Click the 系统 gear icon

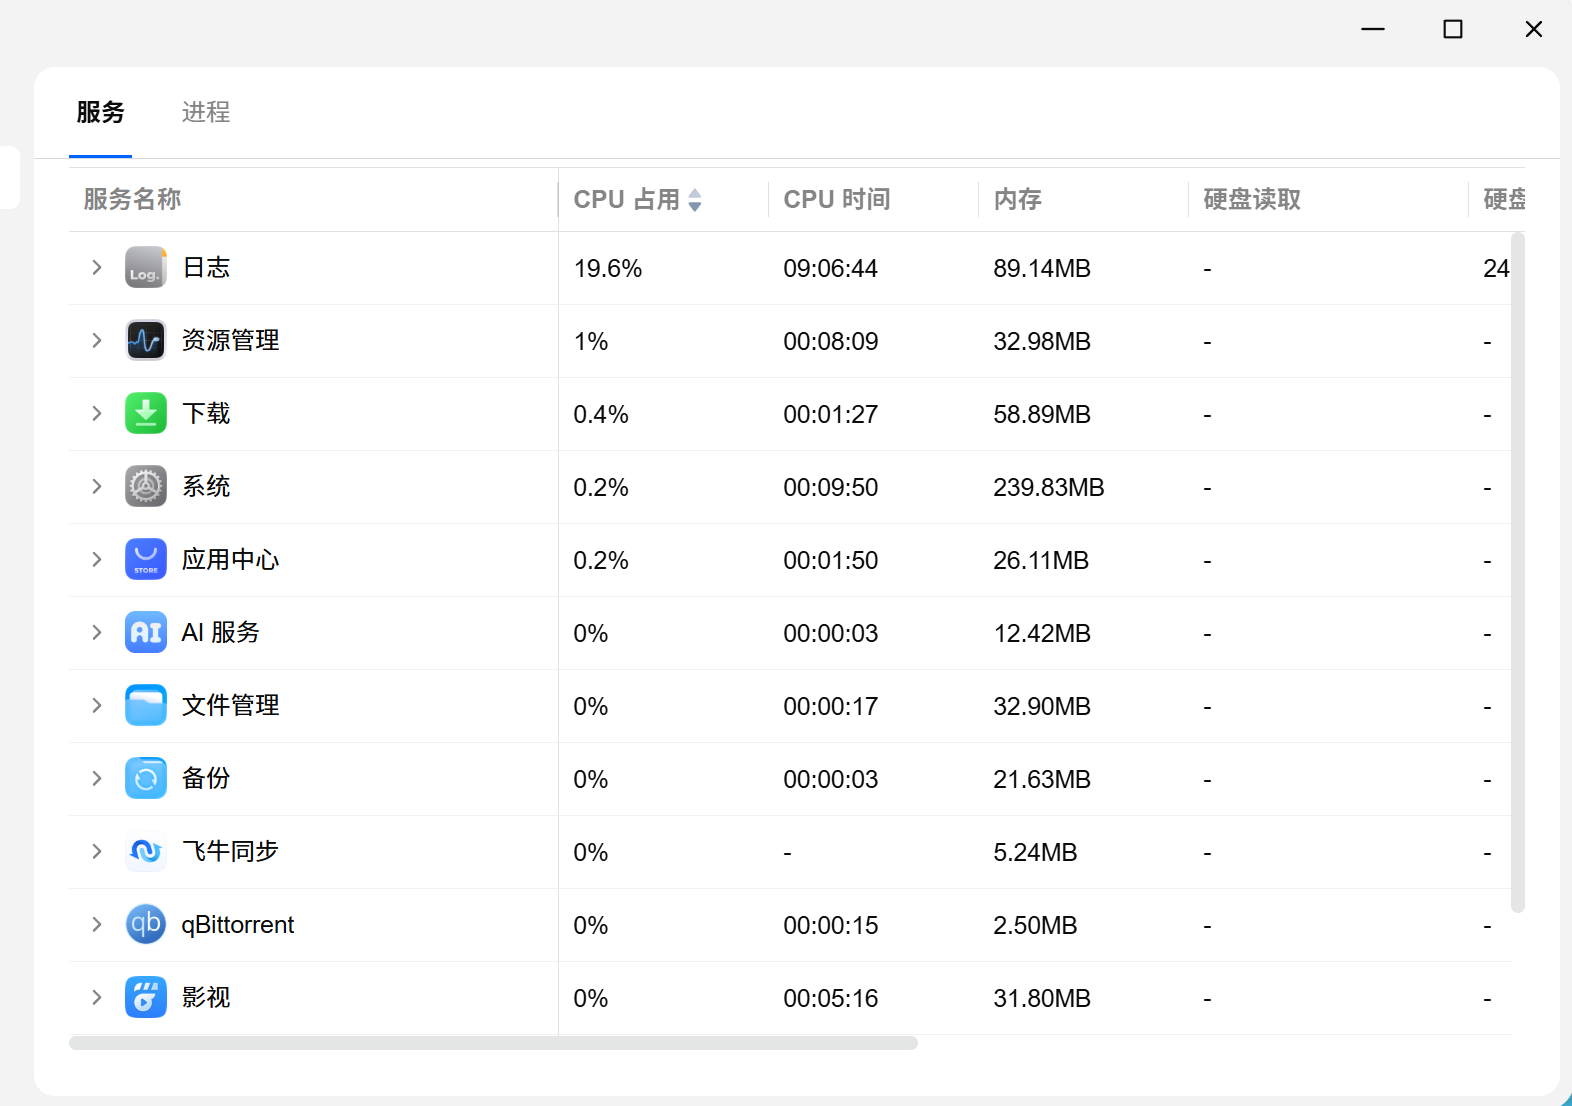146,487
